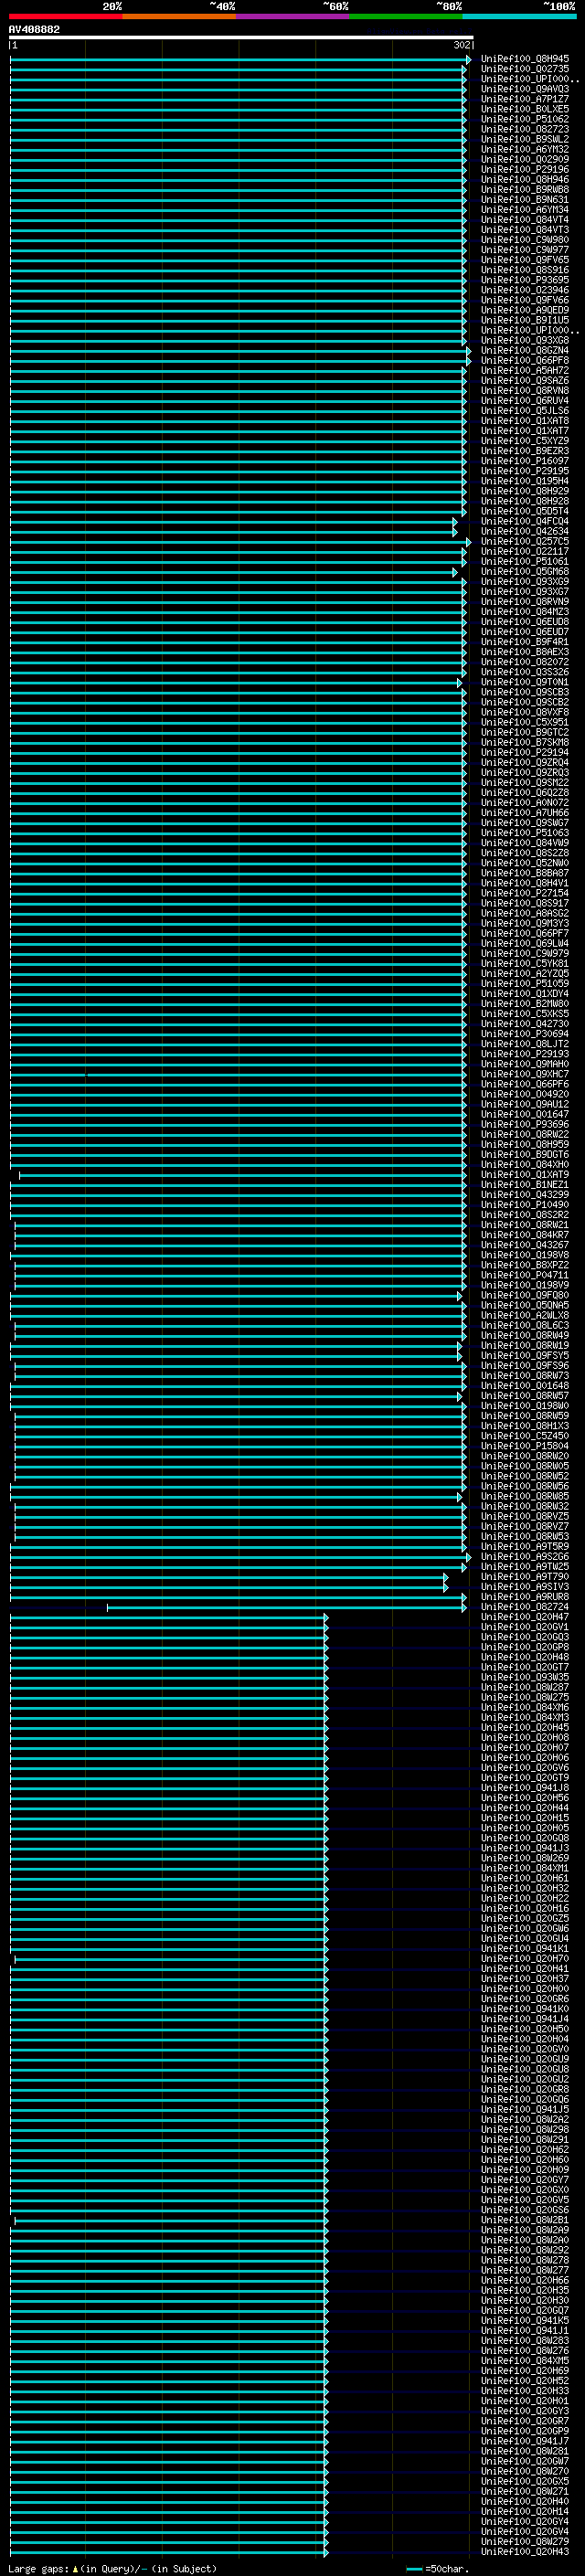This screenshot has width=585, height=2576.
Task: Select label UniRef100_A9QED9
Action: [x=525, y=310]
